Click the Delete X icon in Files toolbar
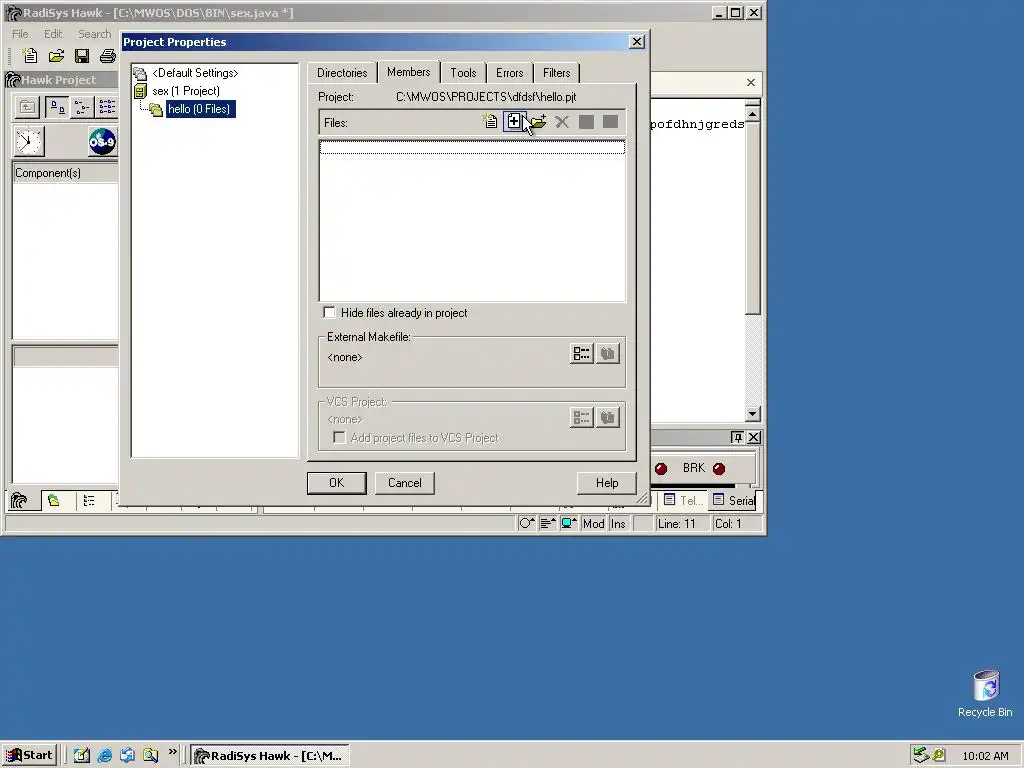Viewport: 1024px width, 768px height. (562, 122)
